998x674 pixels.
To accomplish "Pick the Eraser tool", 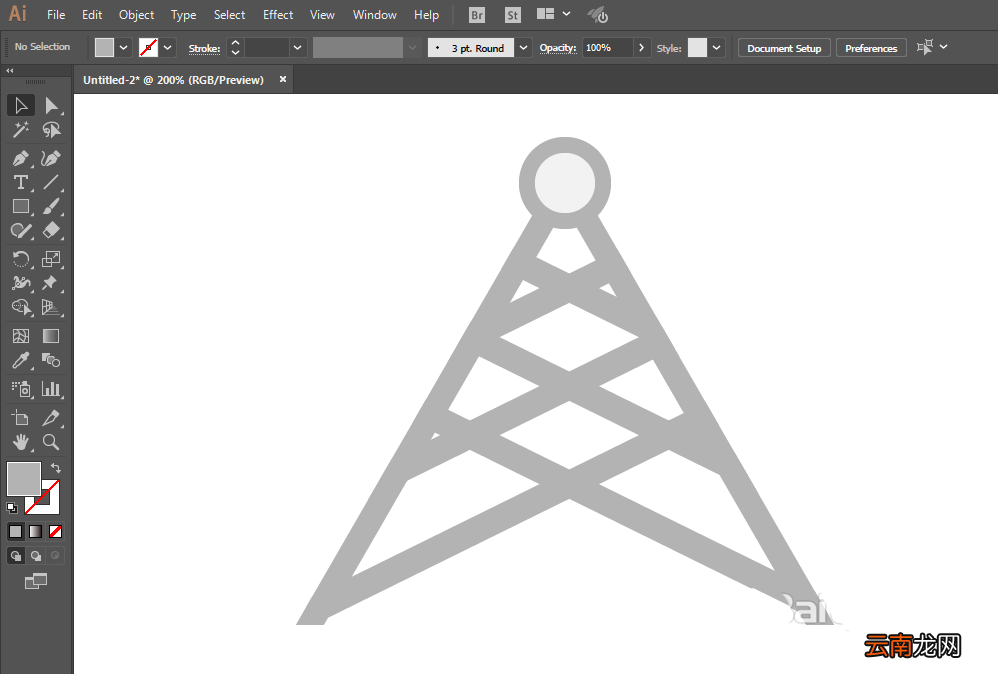I will (51, 230).
